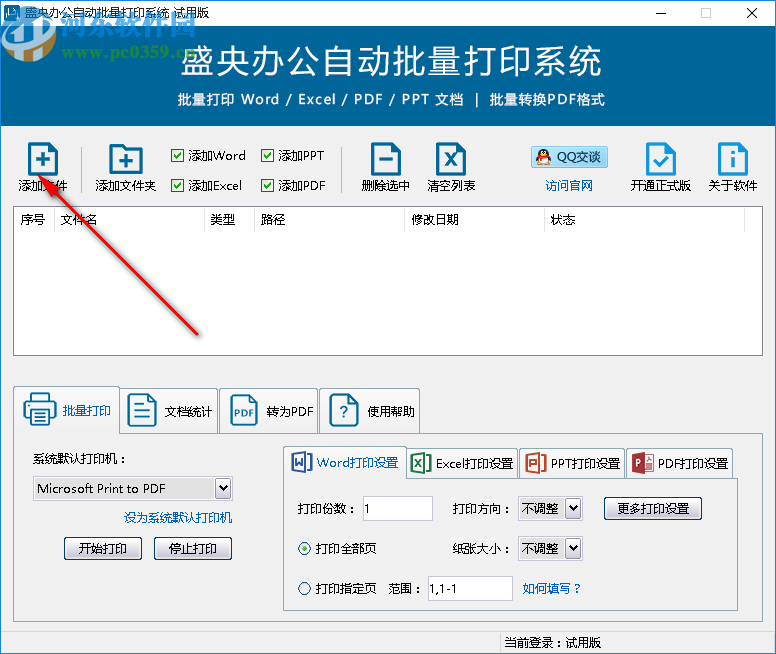Switch to the 转为PDF tab
The width and height of the screenshot is (776, 654).
(269, 411)
